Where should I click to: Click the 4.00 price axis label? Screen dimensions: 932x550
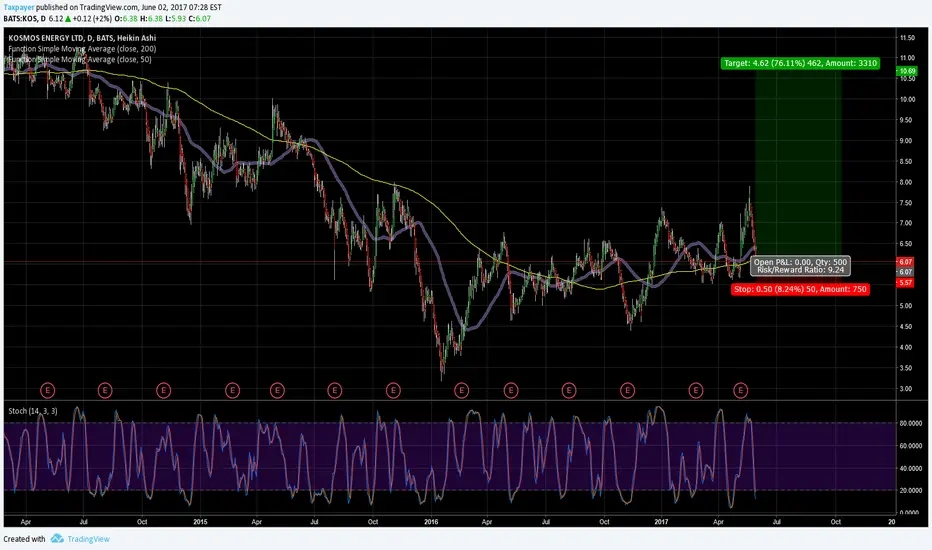point(906,347)
